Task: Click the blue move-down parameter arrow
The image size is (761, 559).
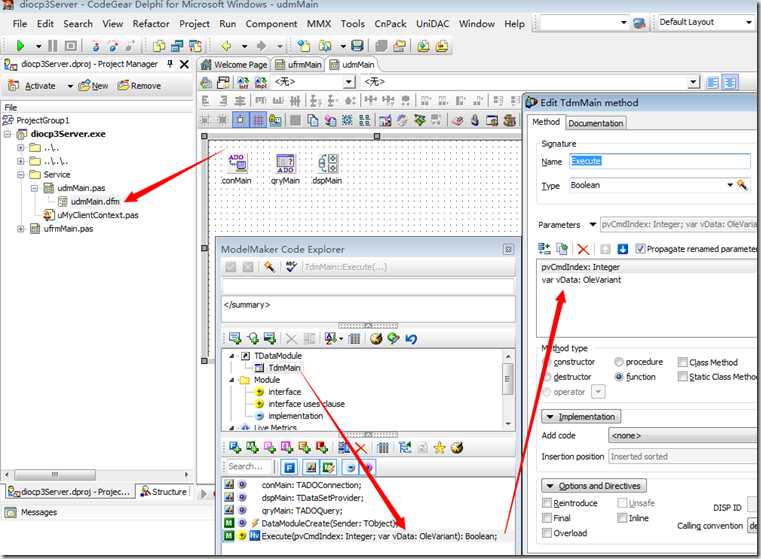Action: [622, 249]
